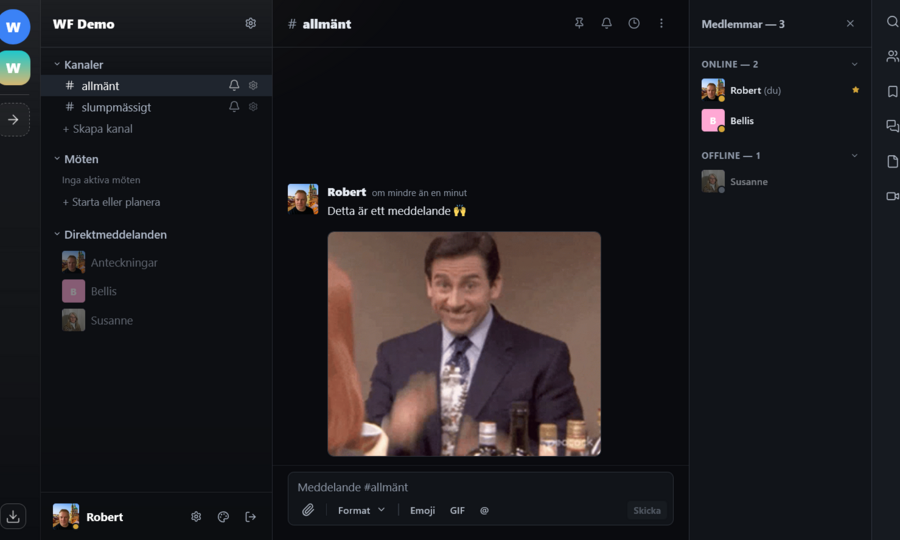Click Robert's profile in bottom bar
900x540 pixels.
pos(88,516)
